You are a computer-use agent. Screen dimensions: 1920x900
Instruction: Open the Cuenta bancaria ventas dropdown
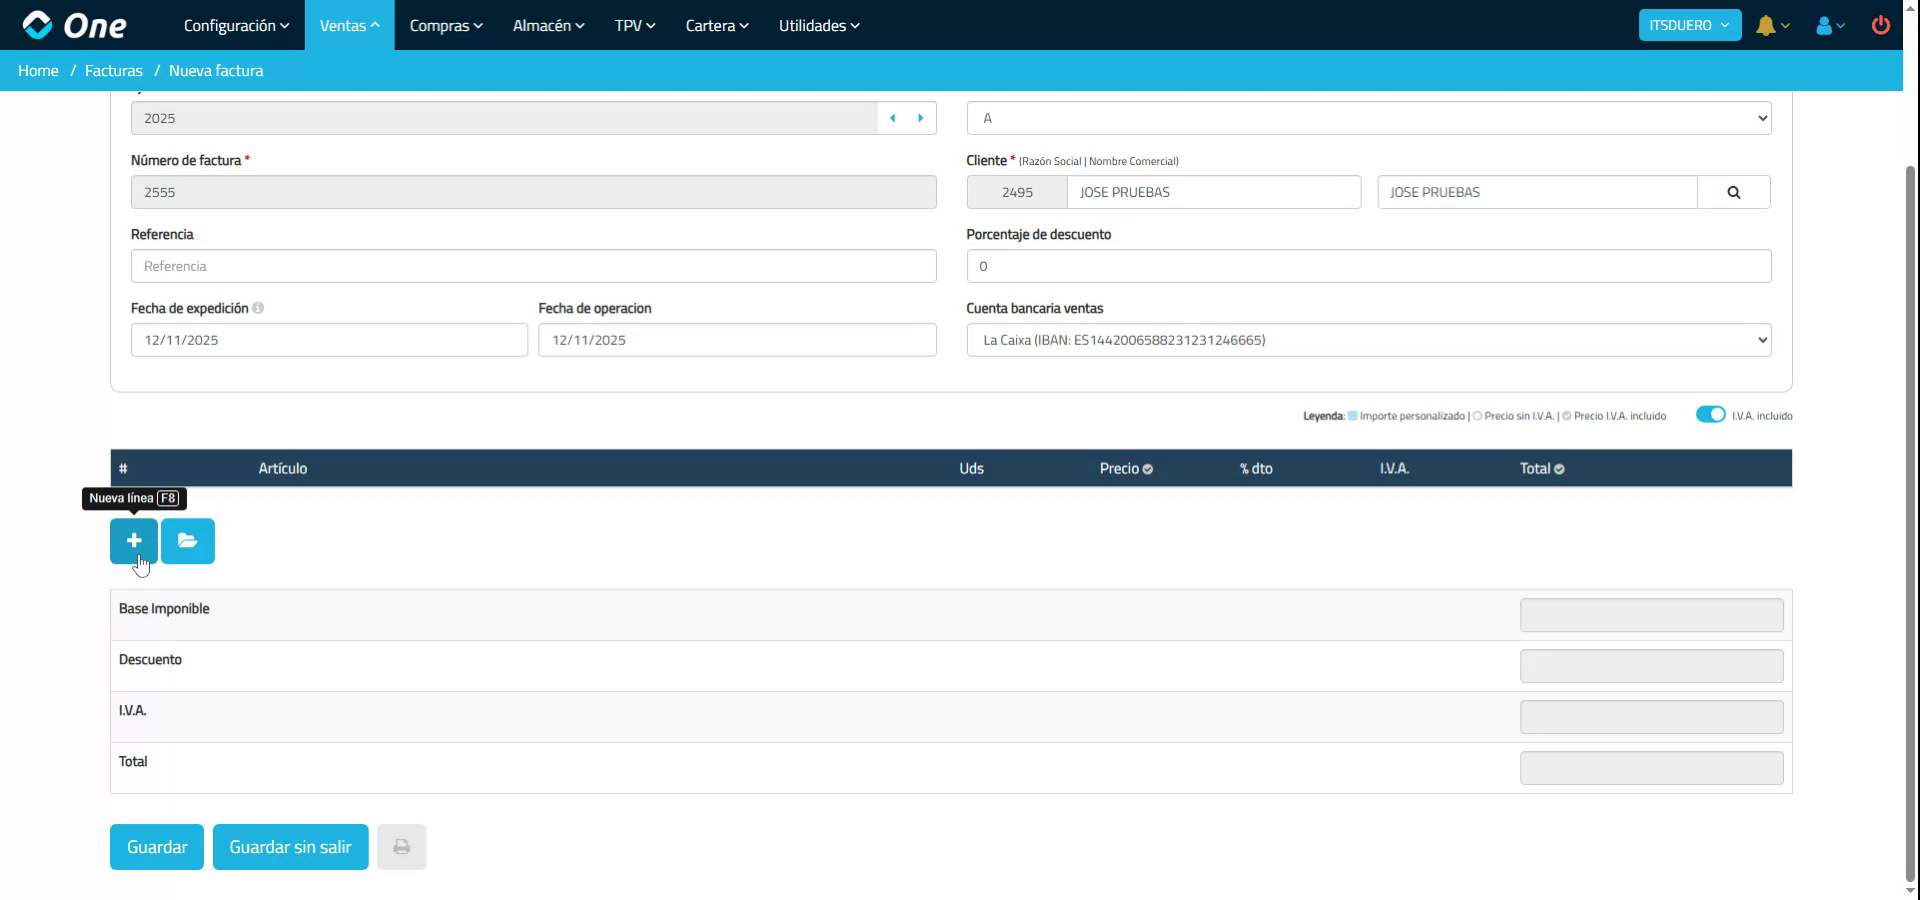coord(1367,339)
